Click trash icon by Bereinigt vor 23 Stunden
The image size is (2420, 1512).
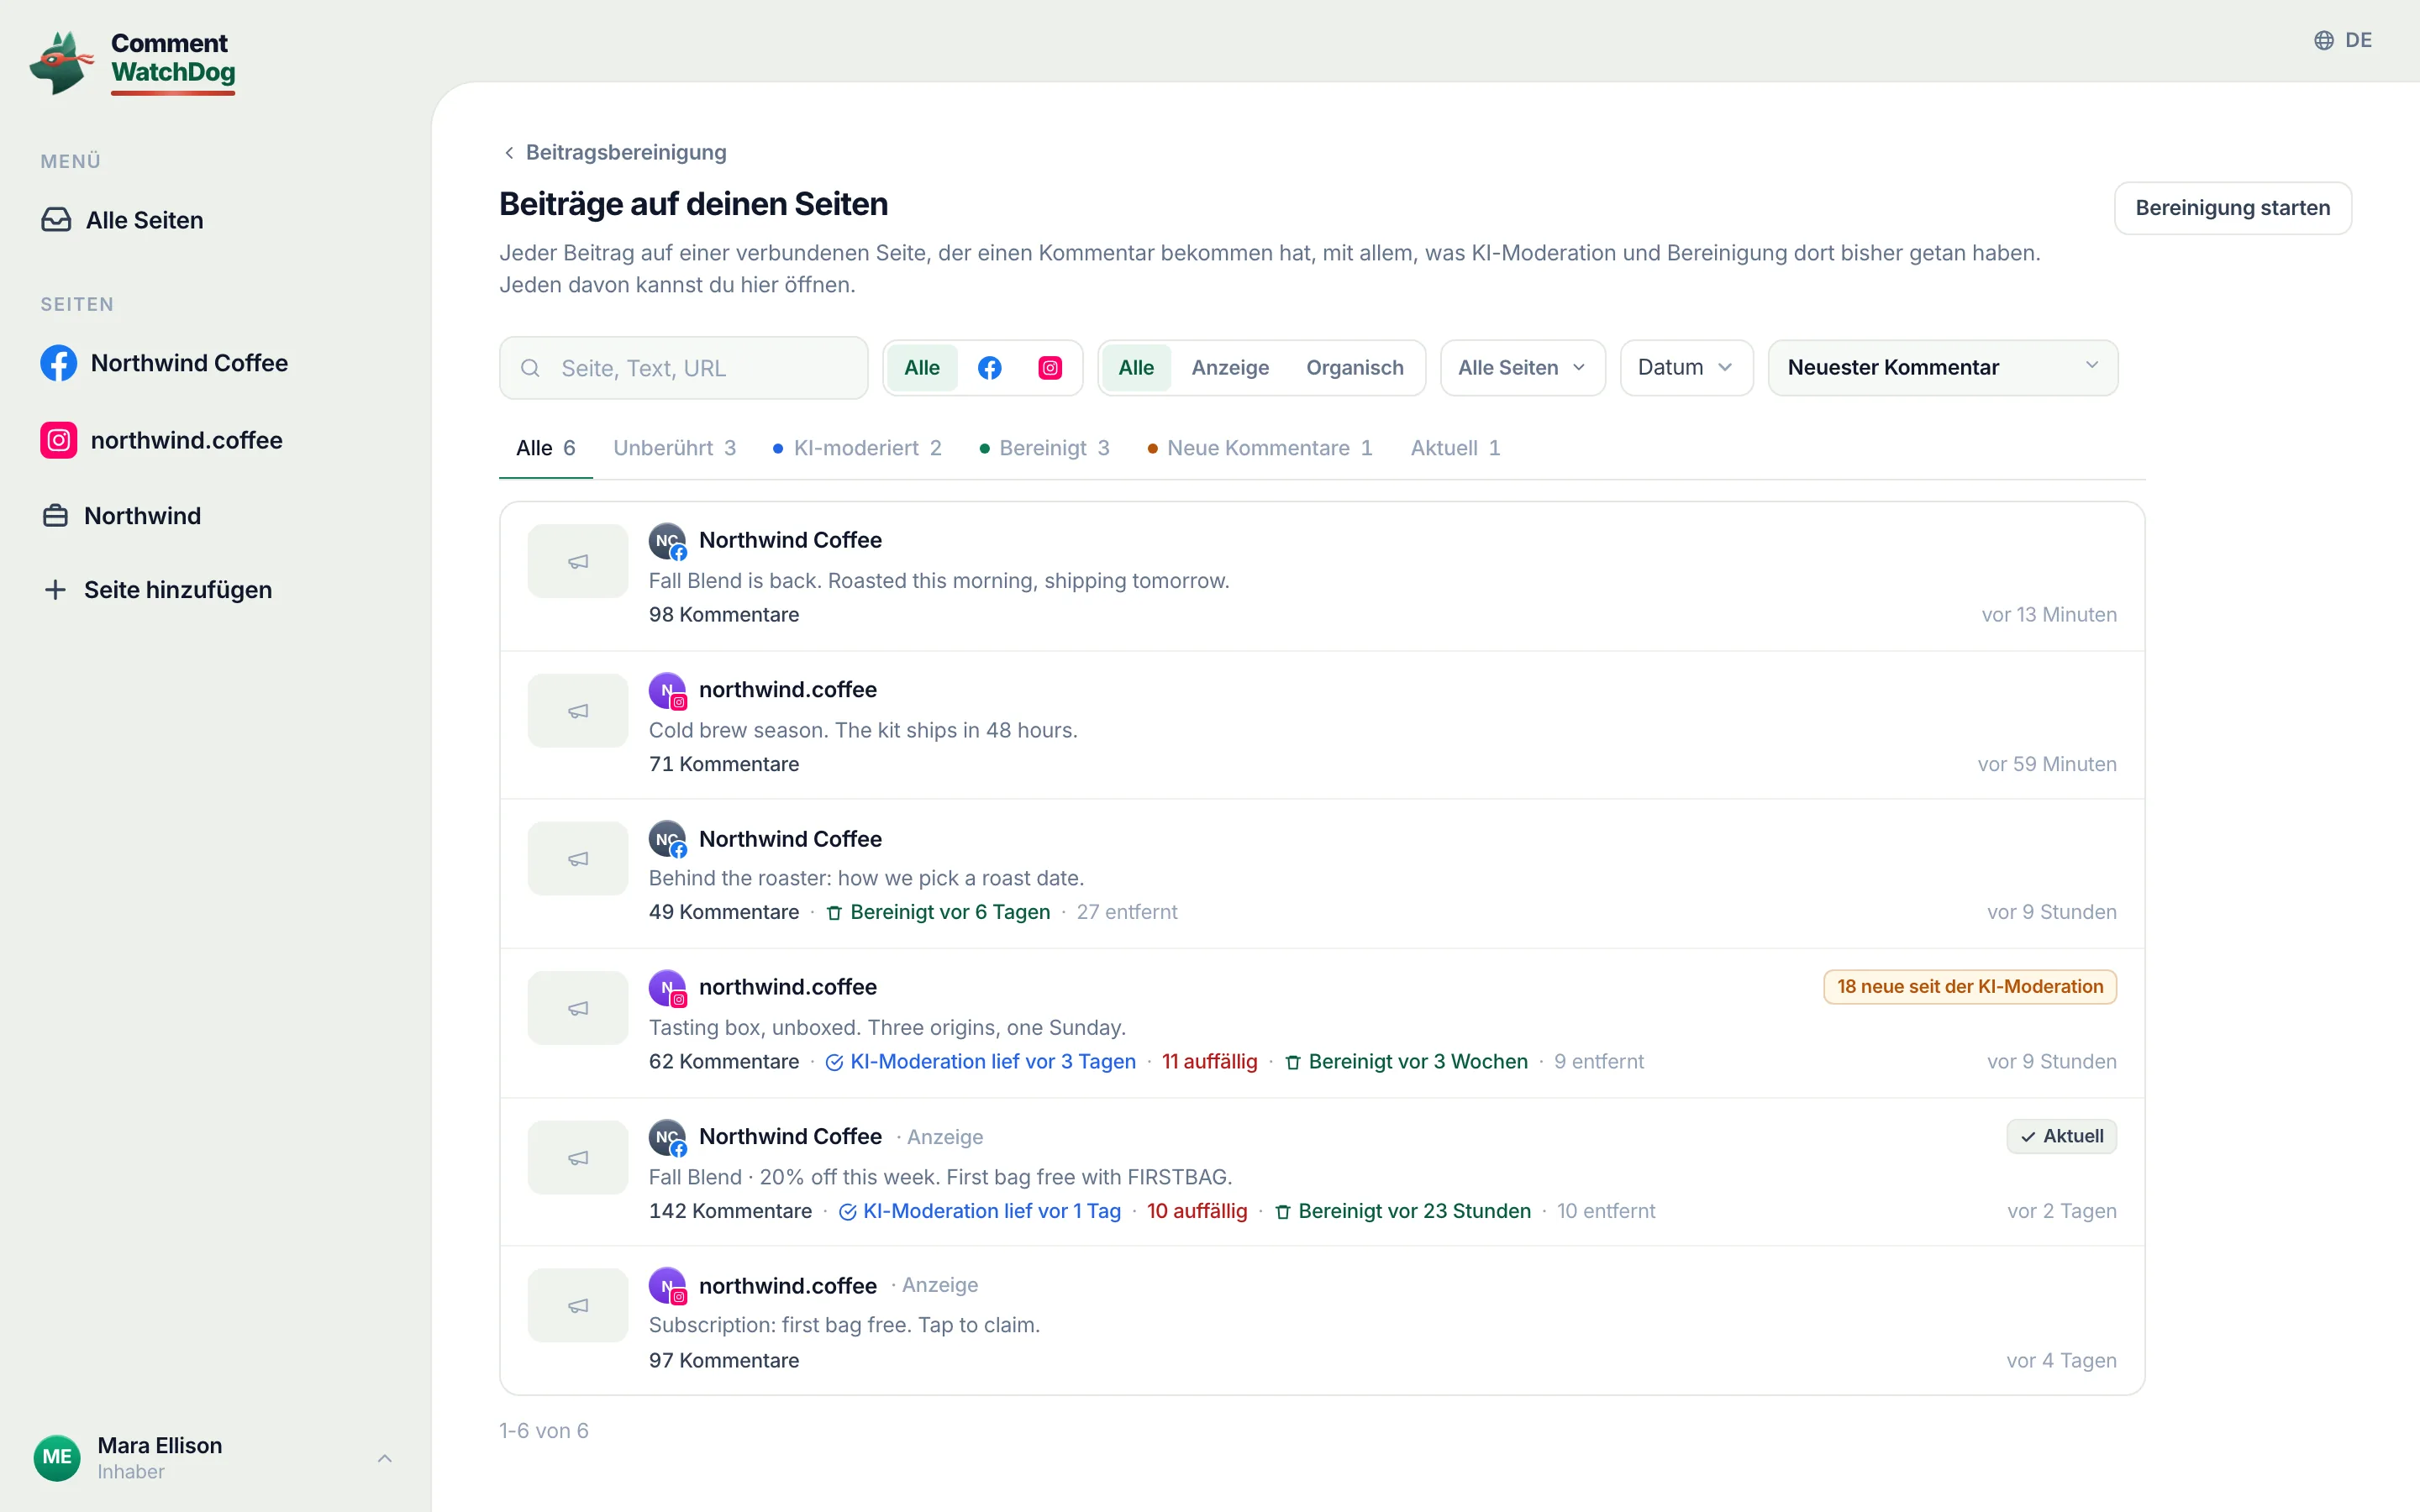1282,1212
